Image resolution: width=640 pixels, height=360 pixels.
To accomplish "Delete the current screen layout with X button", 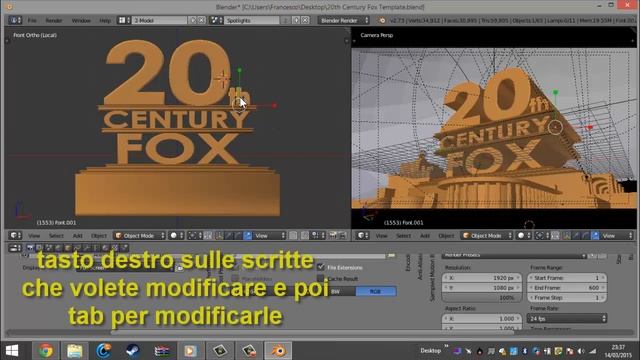I will pyautogui.click(x=201, y=20).
